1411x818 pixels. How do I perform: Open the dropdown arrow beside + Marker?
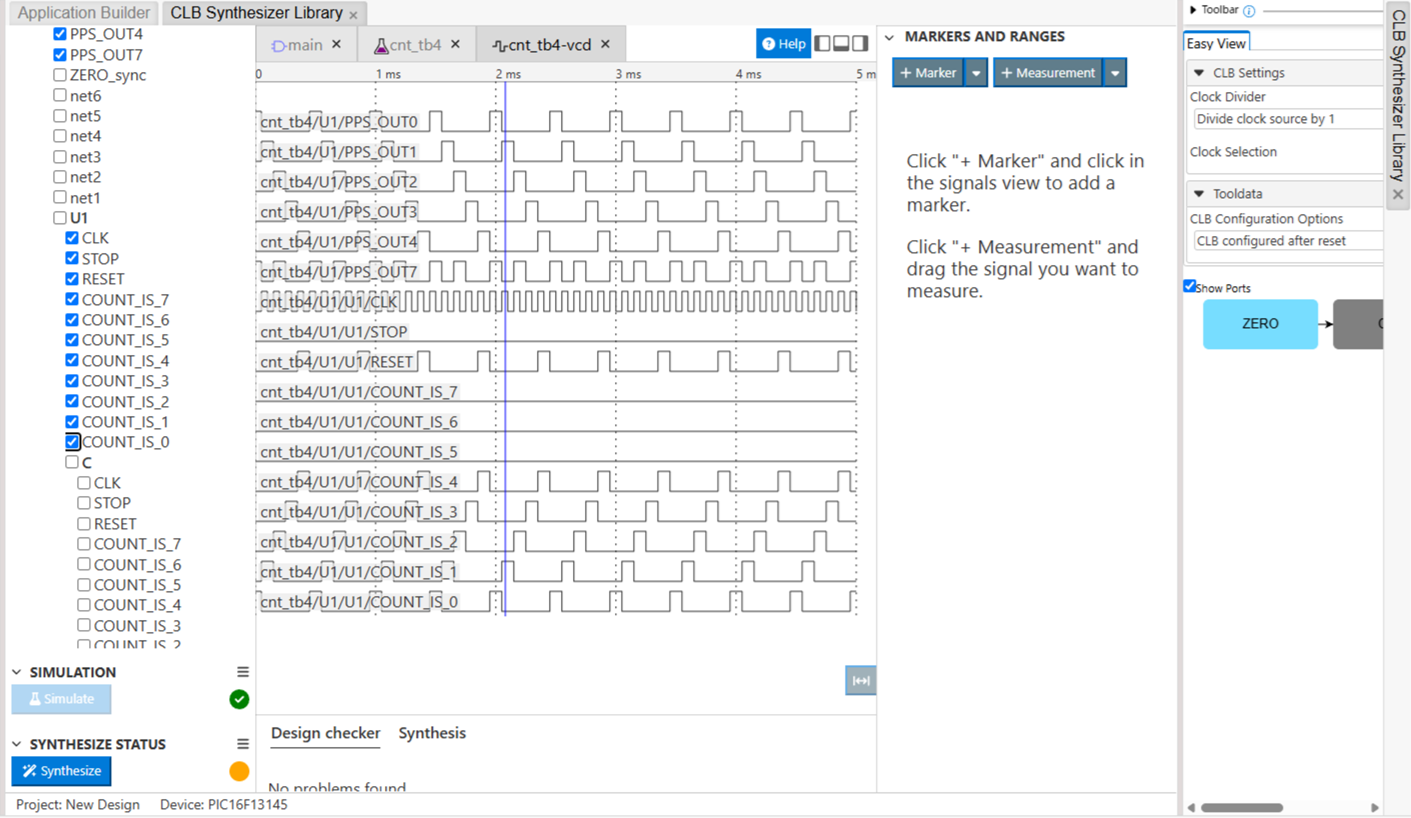click(x=976, y=73)
